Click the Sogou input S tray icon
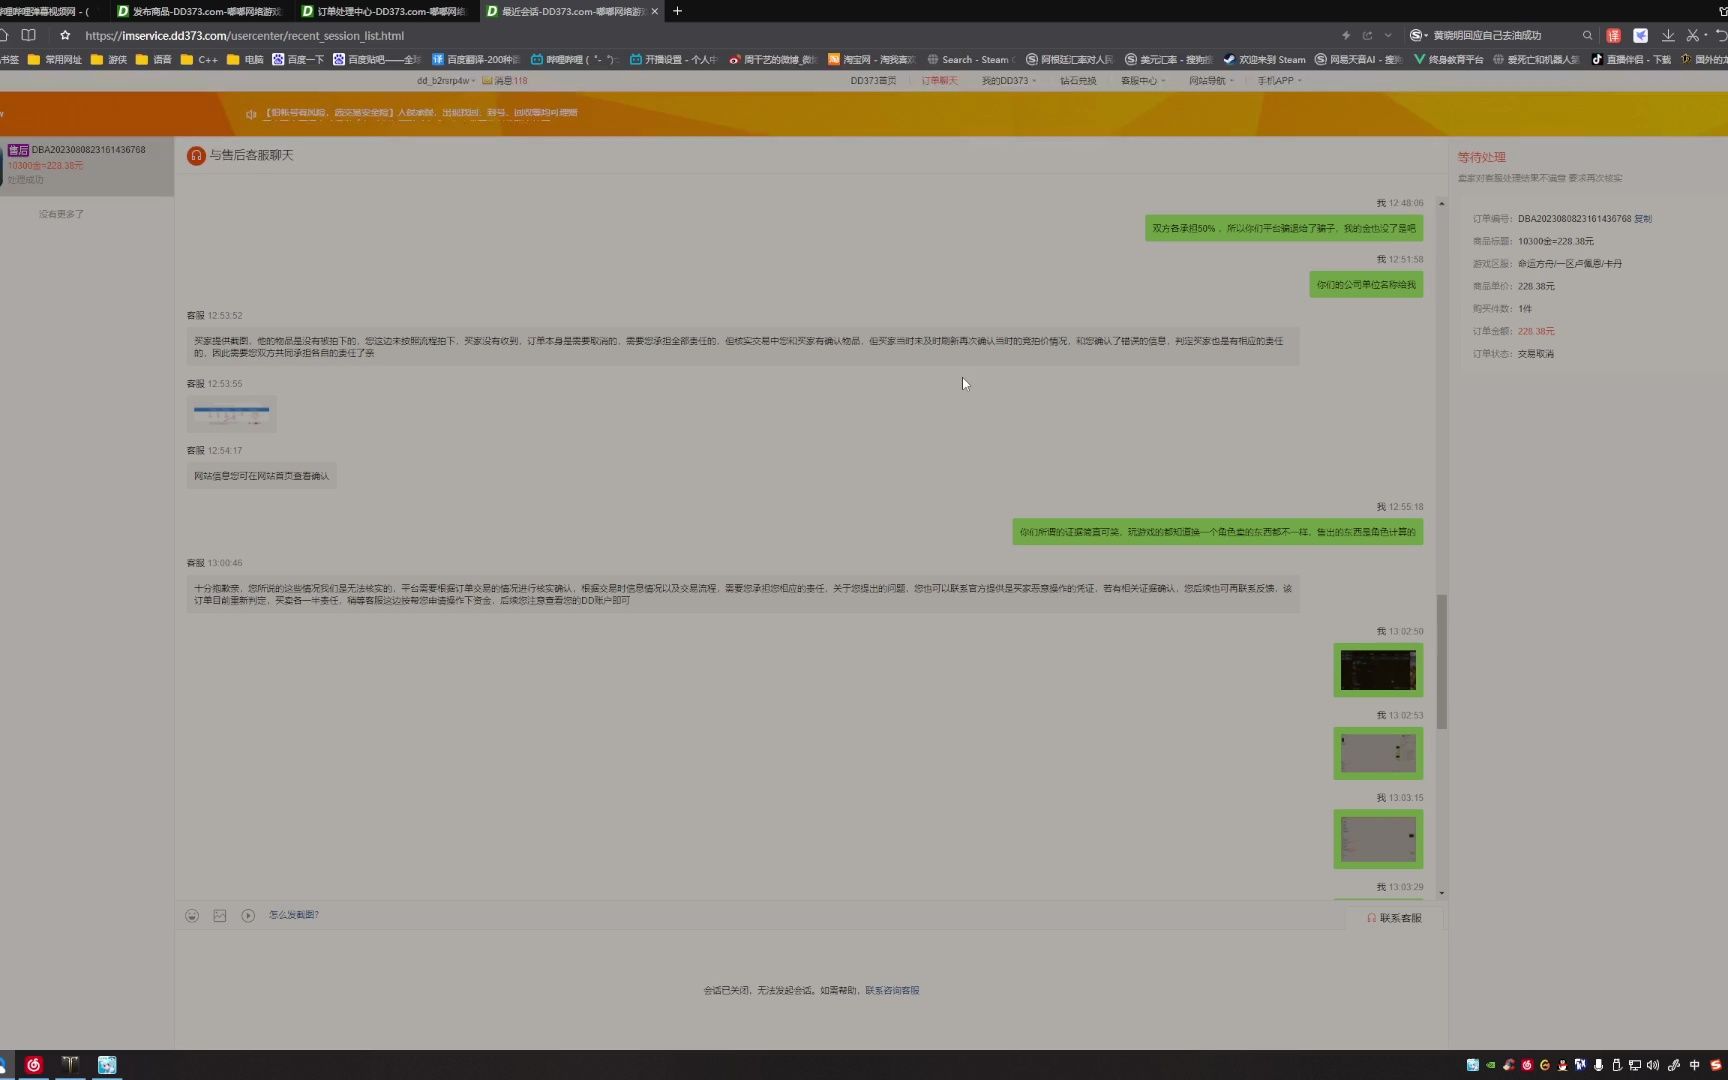 coord(1715,1066)
